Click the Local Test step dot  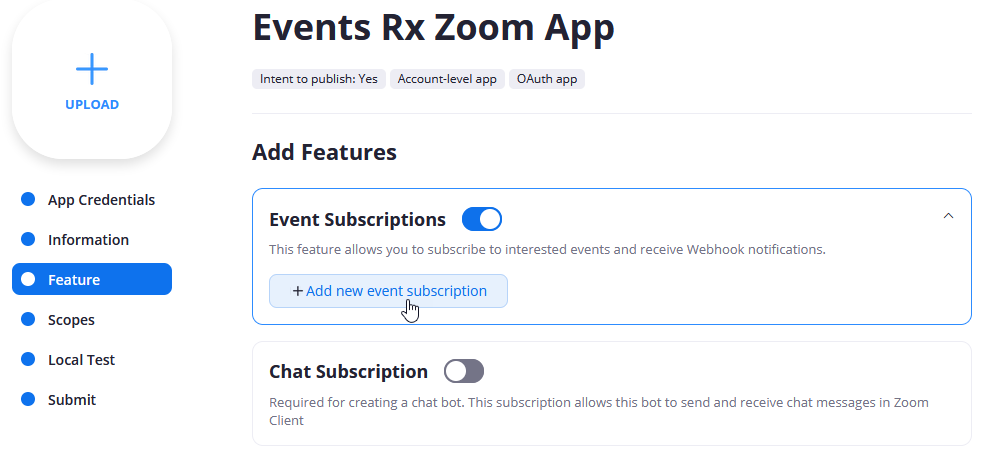[x=28, y=360]
